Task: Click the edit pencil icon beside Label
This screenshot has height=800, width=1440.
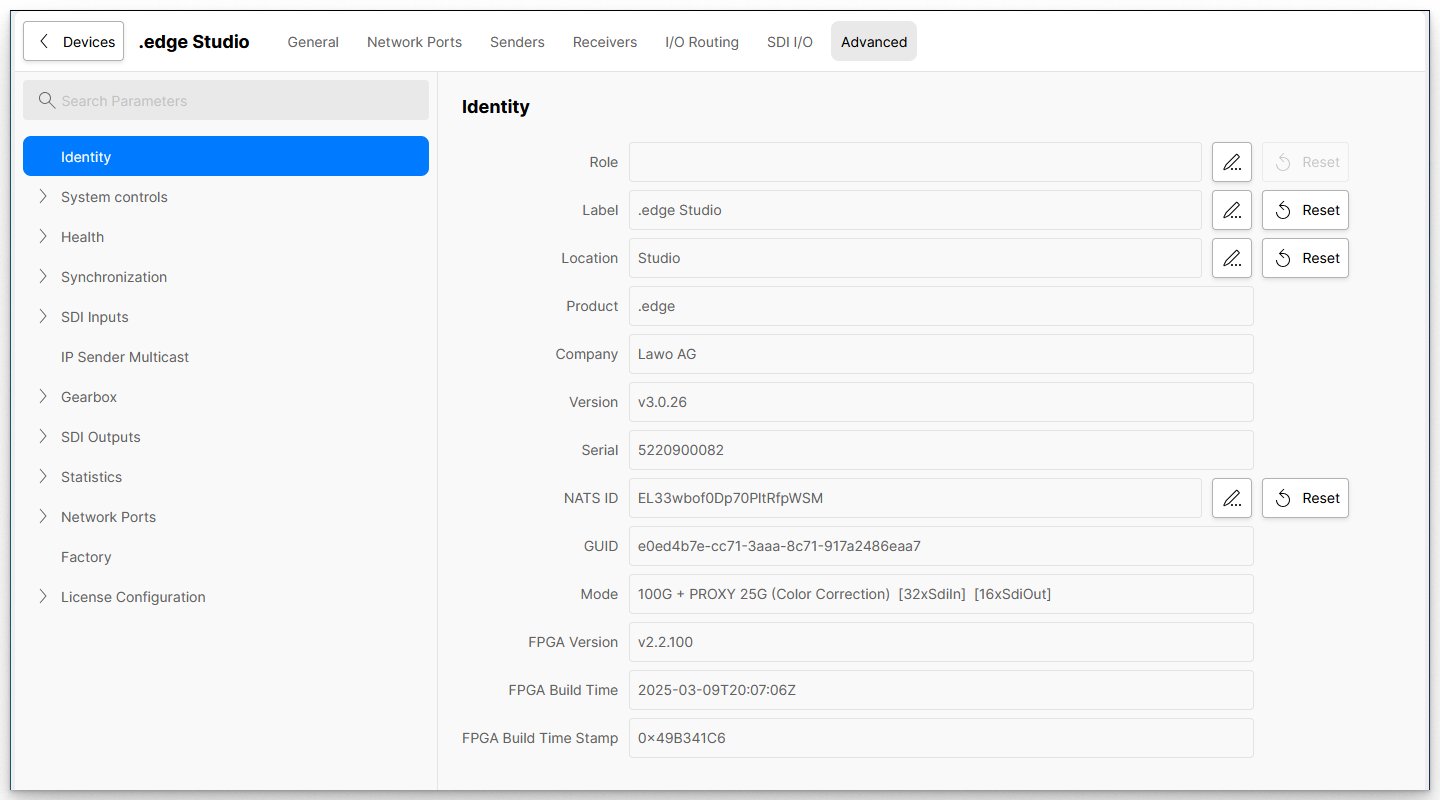Action: tap(1231, 210)
